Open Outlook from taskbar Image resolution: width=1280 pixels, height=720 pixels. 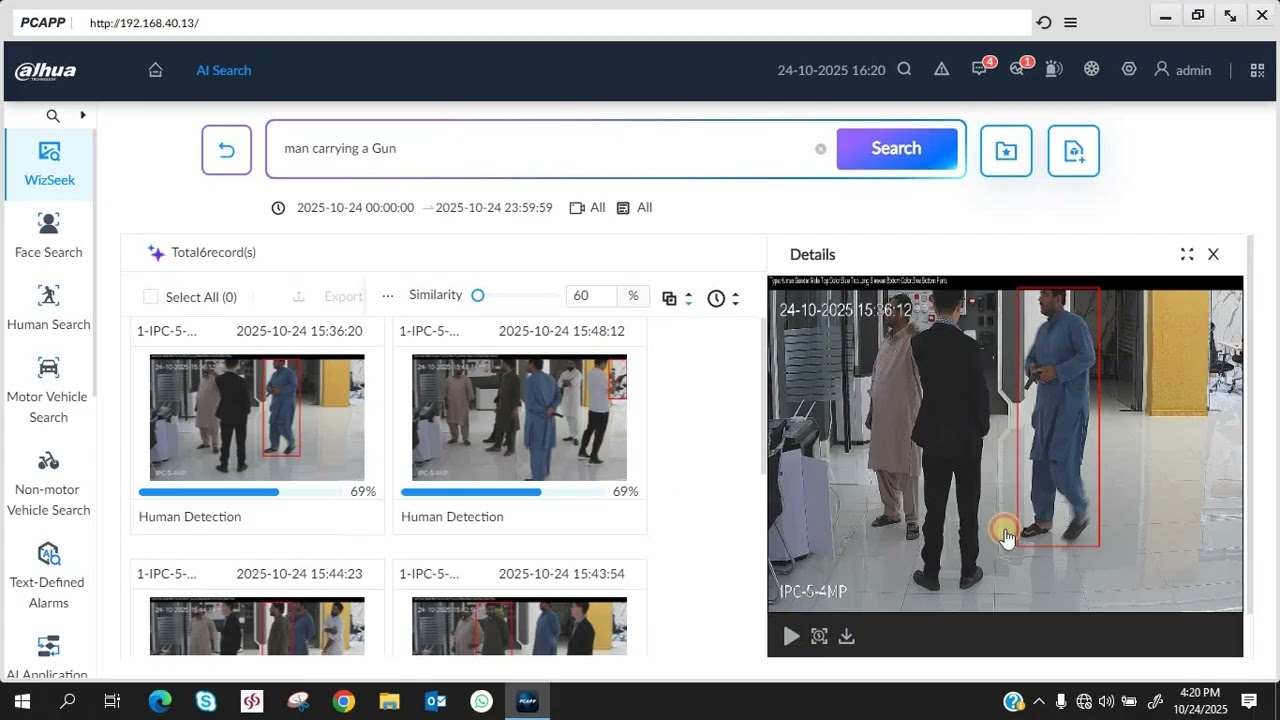[435, 701]
